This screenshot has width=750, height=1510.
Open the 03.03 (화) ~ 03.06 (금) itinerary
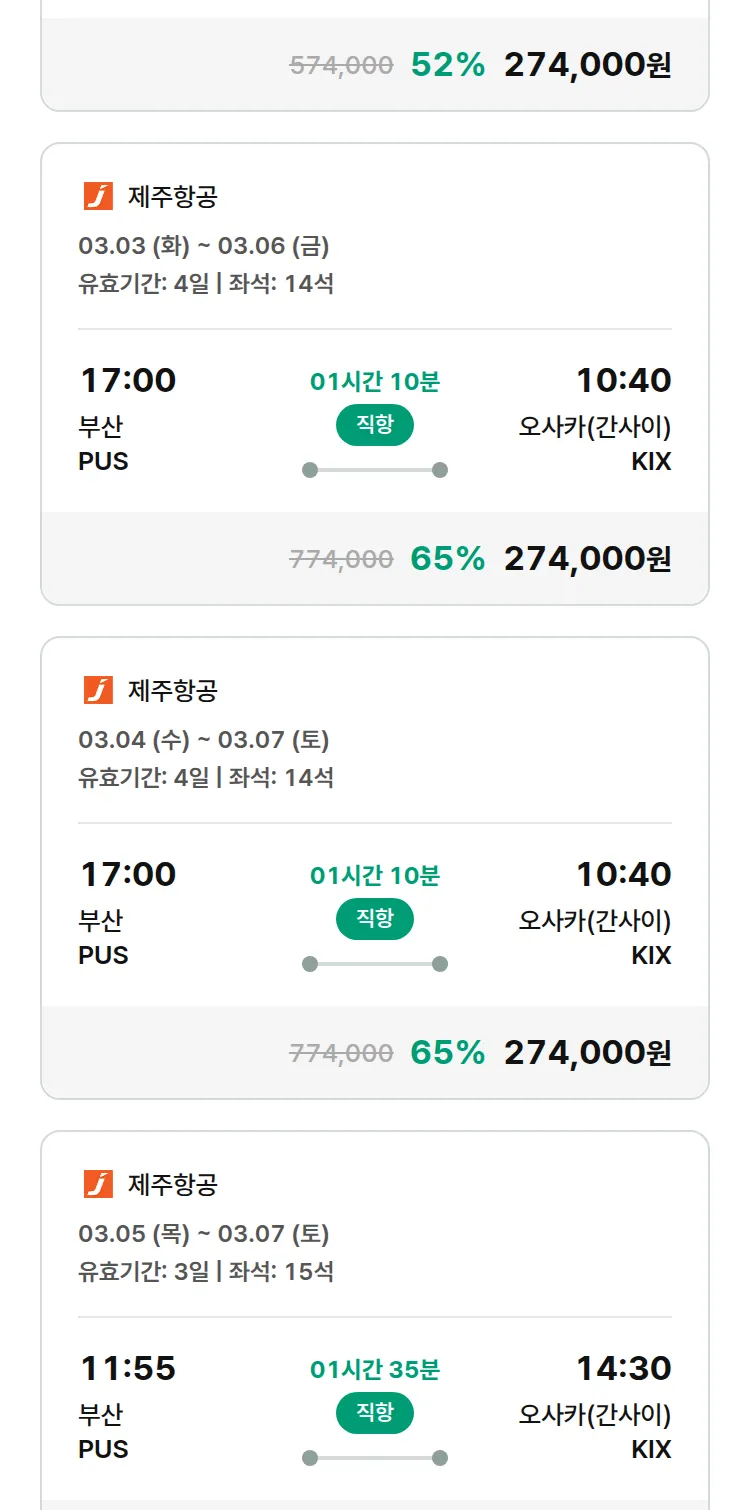pos(204,246)
